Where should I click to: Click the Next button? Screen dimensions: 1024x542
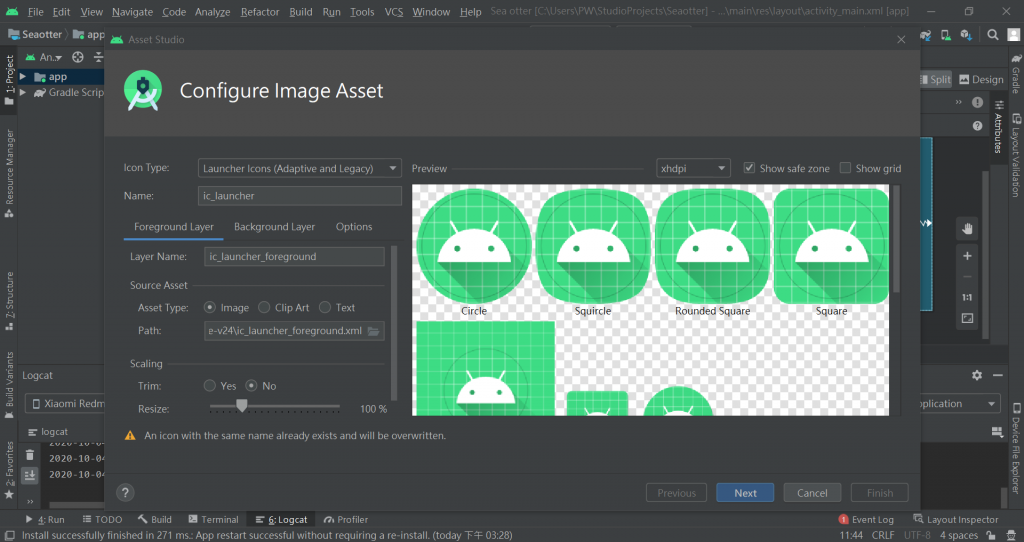[745, 493]
